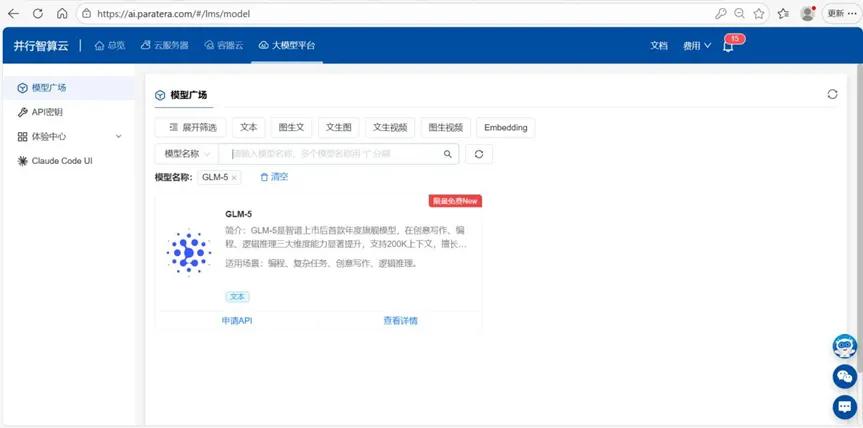Click the page vertical scrollbar
Image resolution: width=863 pixels, height=428 pixels.
(x=859, y=220)
